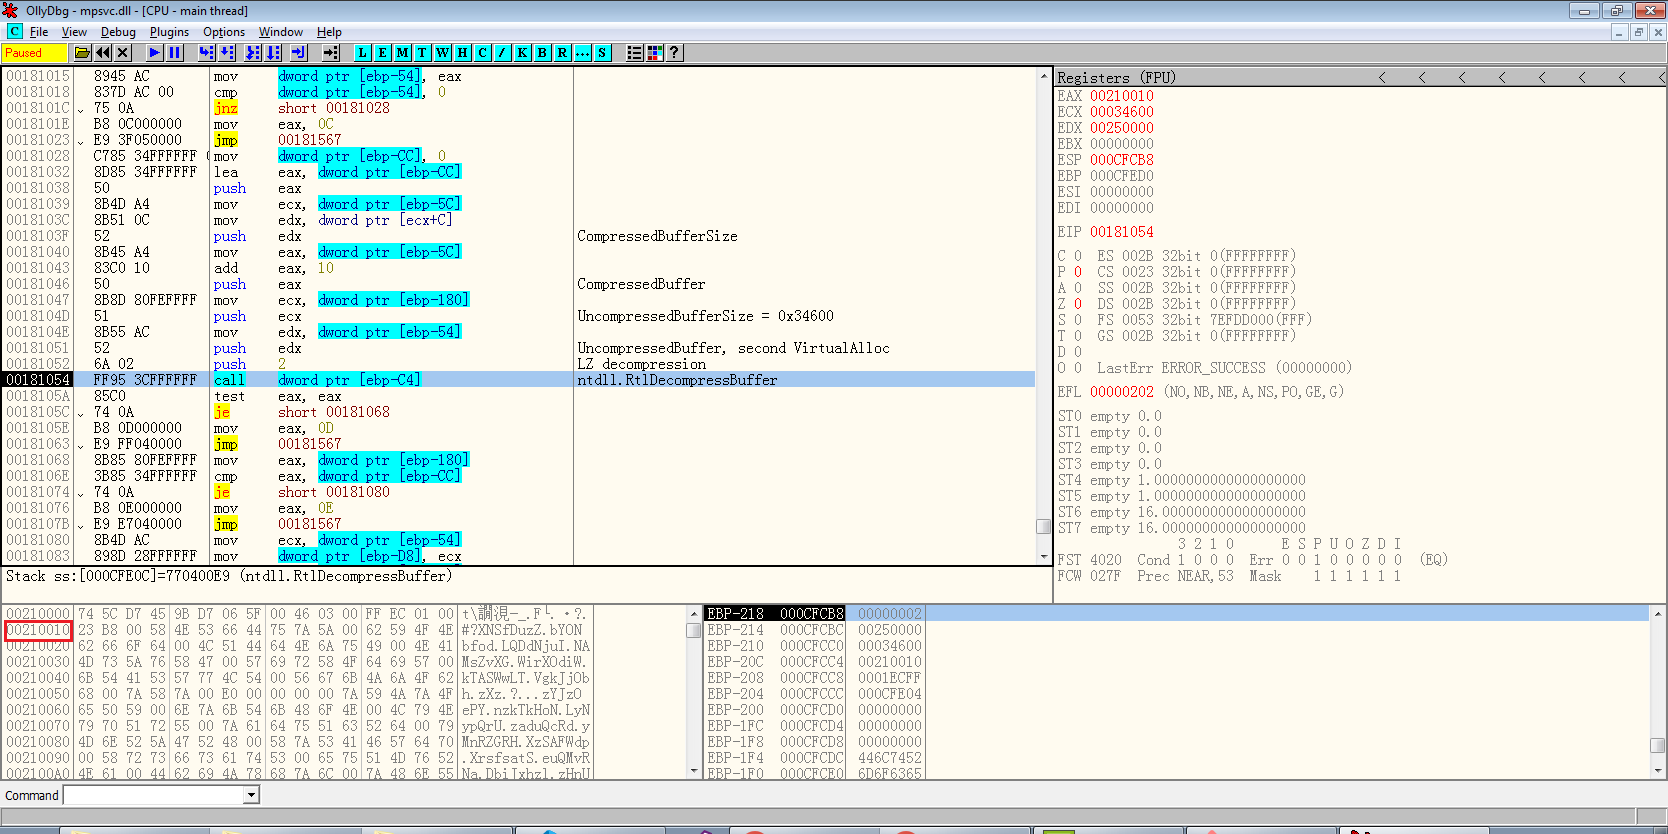
Task: Expand the Command box dropdown arrow
Action: [252, 795]
